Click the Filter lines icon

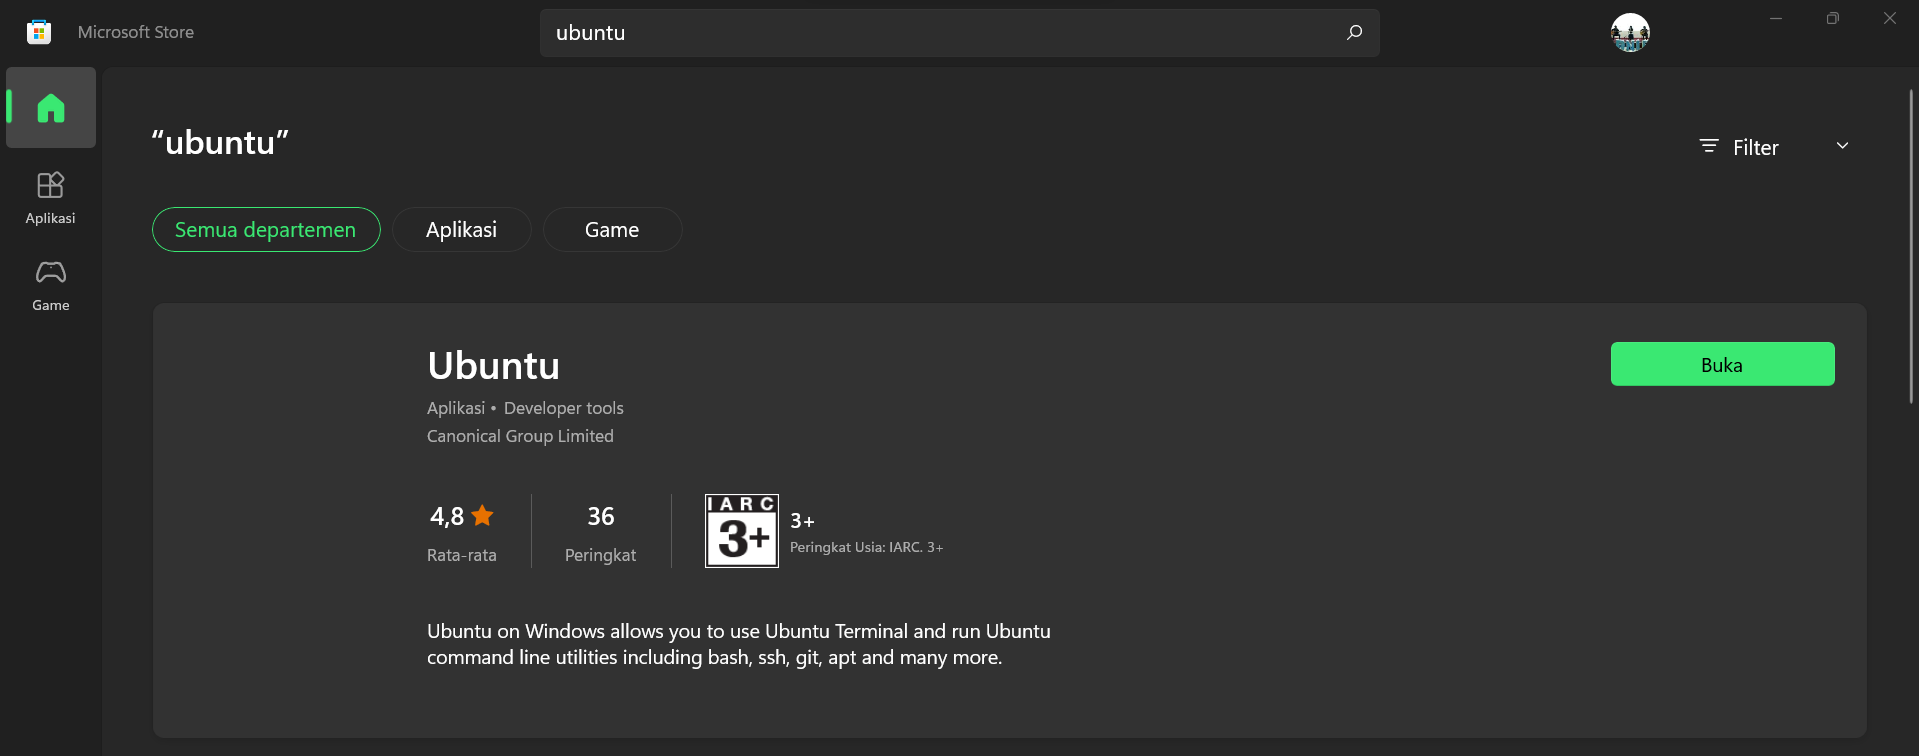tap(1709, 146)
